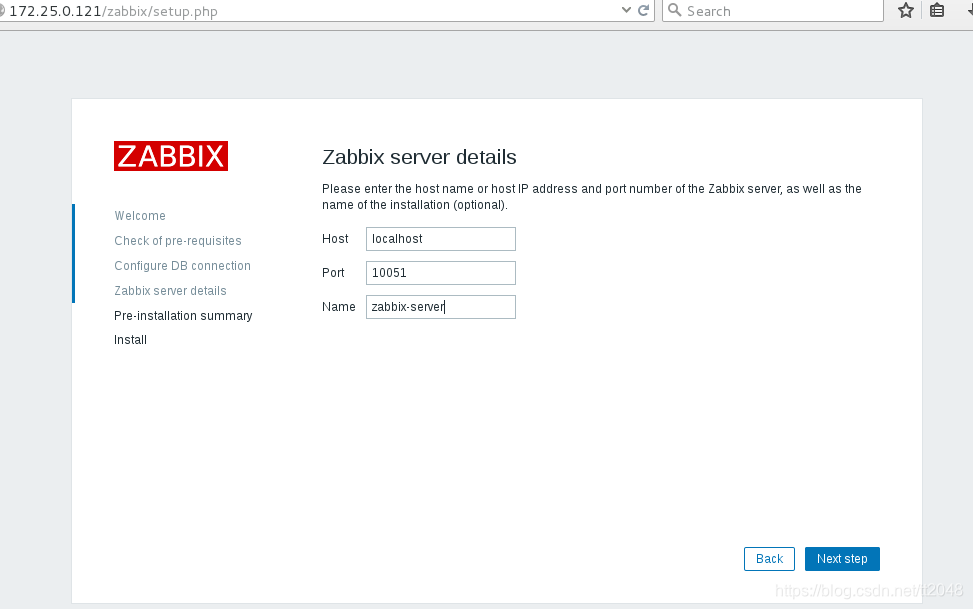This screenshot has width=973, height=609.
Task: Select Configure DB connection step
Action: tap(182, 266)
